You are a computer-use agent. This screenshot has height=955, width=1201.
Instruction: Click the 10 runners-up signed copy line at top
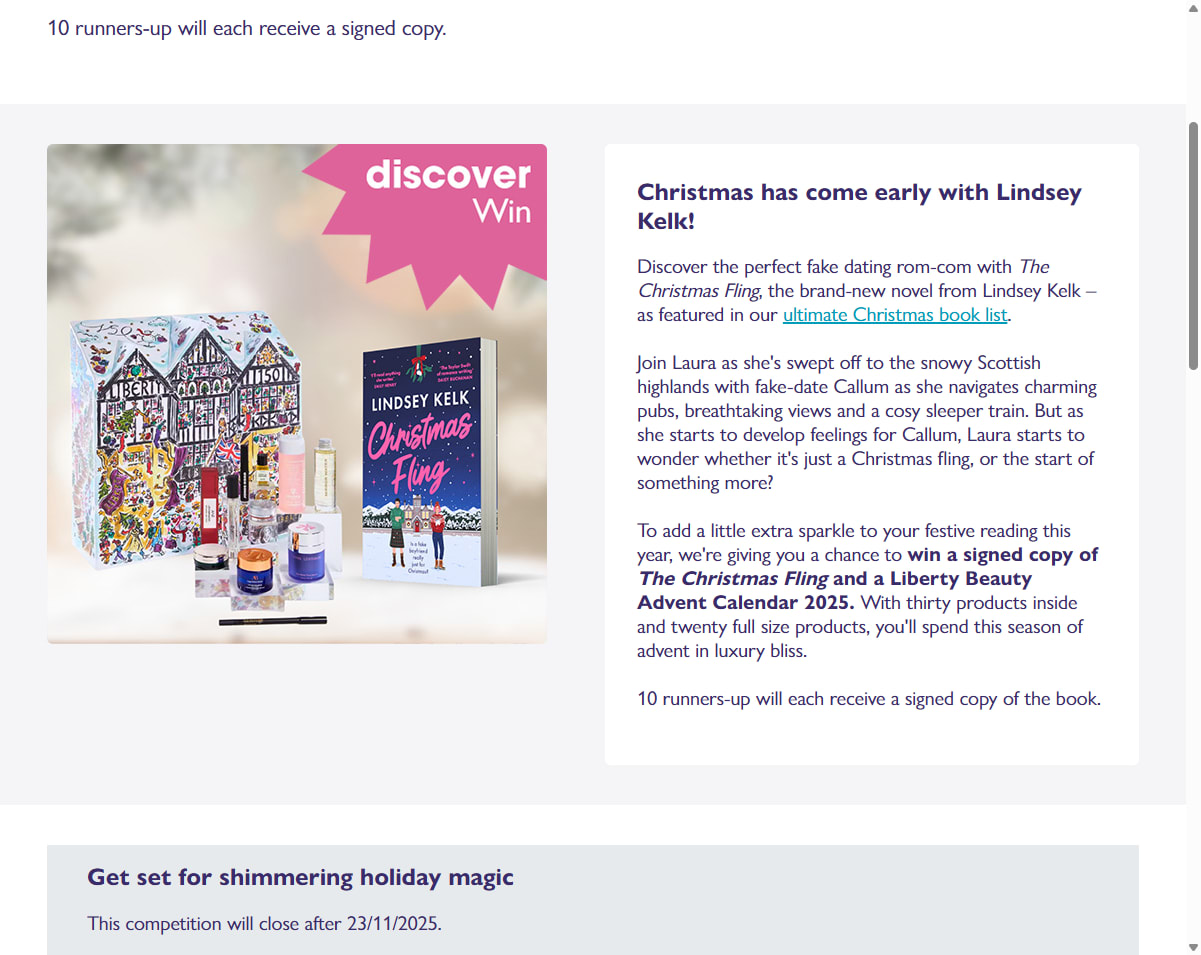click(247, 28)
